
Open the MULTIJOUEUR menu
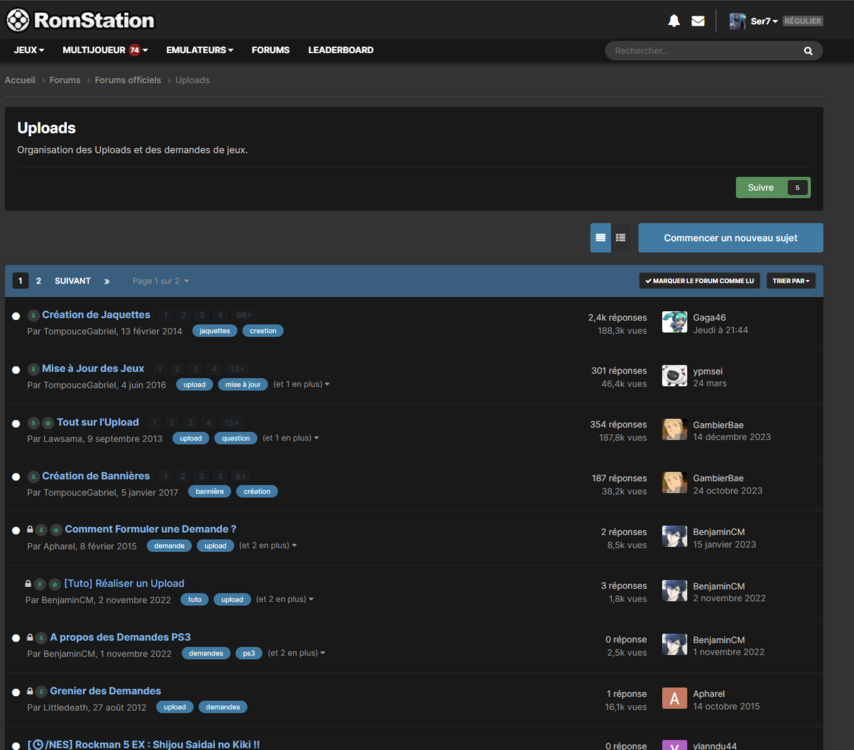[x=102, y=49]
